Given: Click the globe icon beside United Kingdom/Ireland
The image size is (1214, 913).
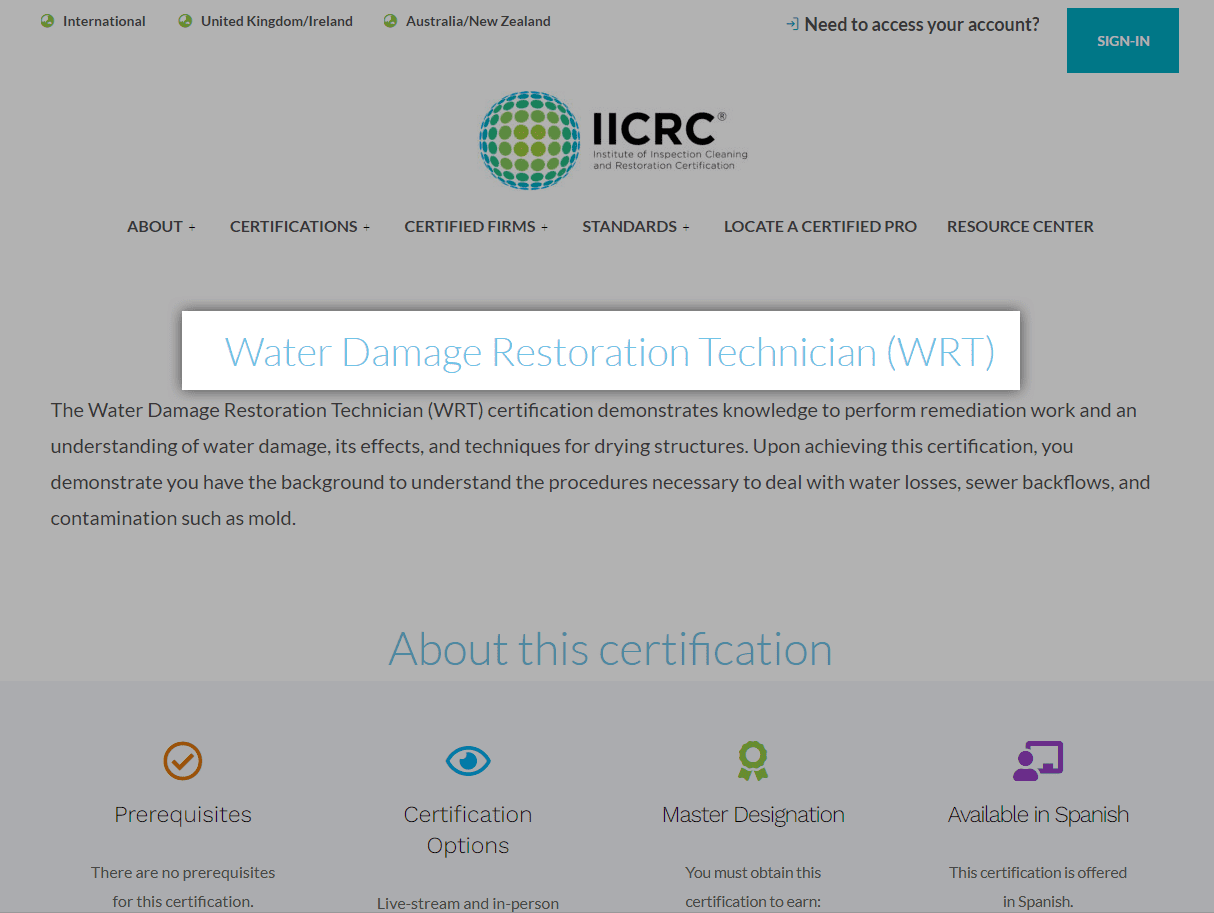Looking at the screenshot, I should [x=185, y=21].
